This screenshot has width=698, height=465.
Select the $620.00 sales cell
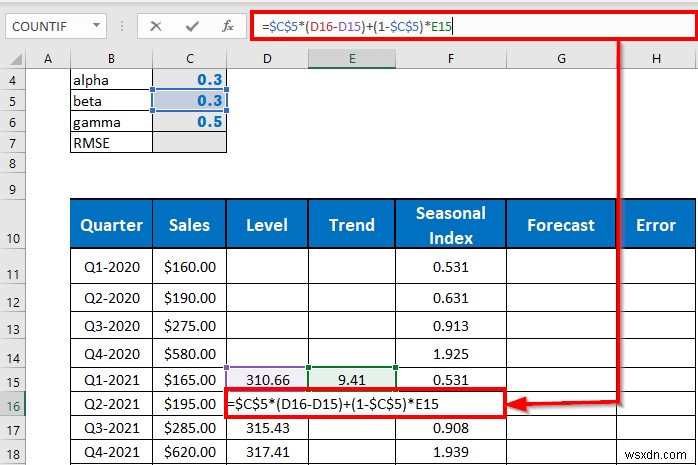point(190,452)
